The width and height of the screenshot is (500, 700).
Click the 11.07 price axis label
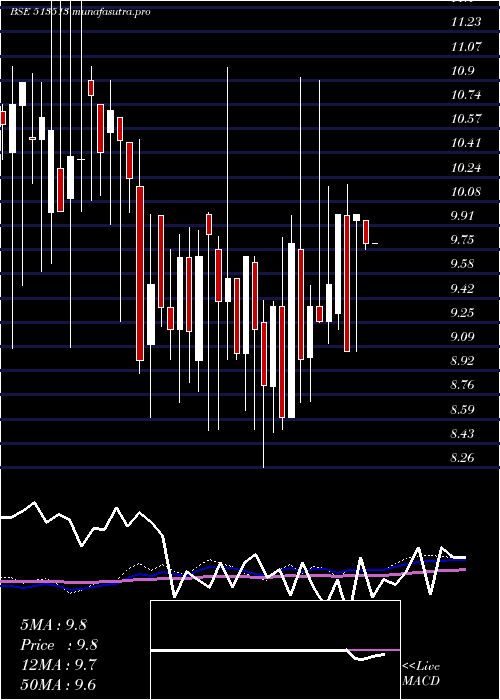point(466,46)
